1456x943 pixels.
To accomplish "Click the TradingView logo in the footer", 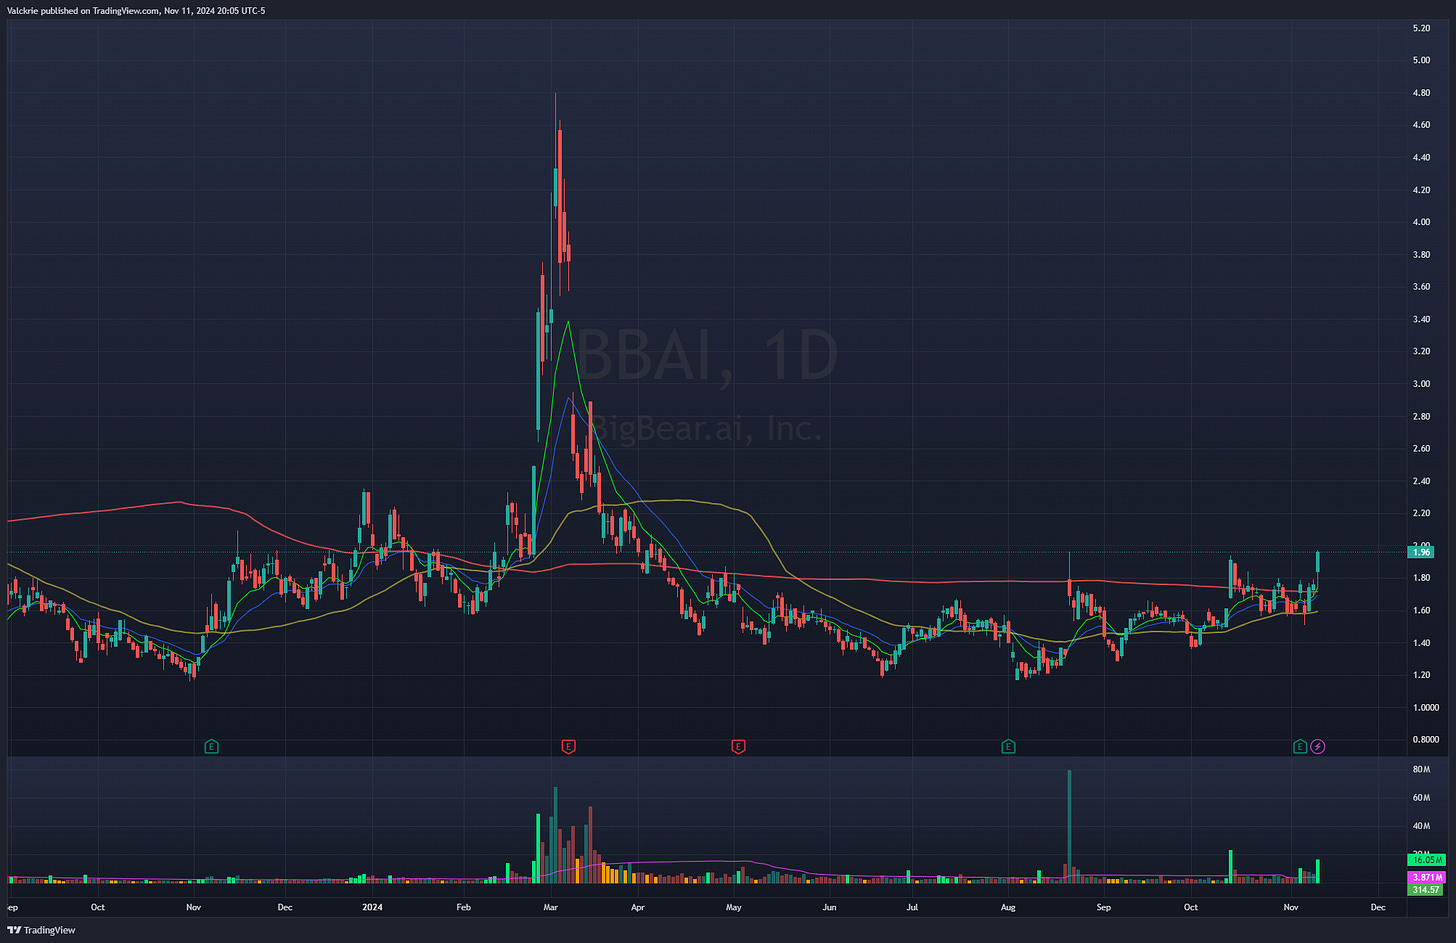I will click(x=41, y=930).
